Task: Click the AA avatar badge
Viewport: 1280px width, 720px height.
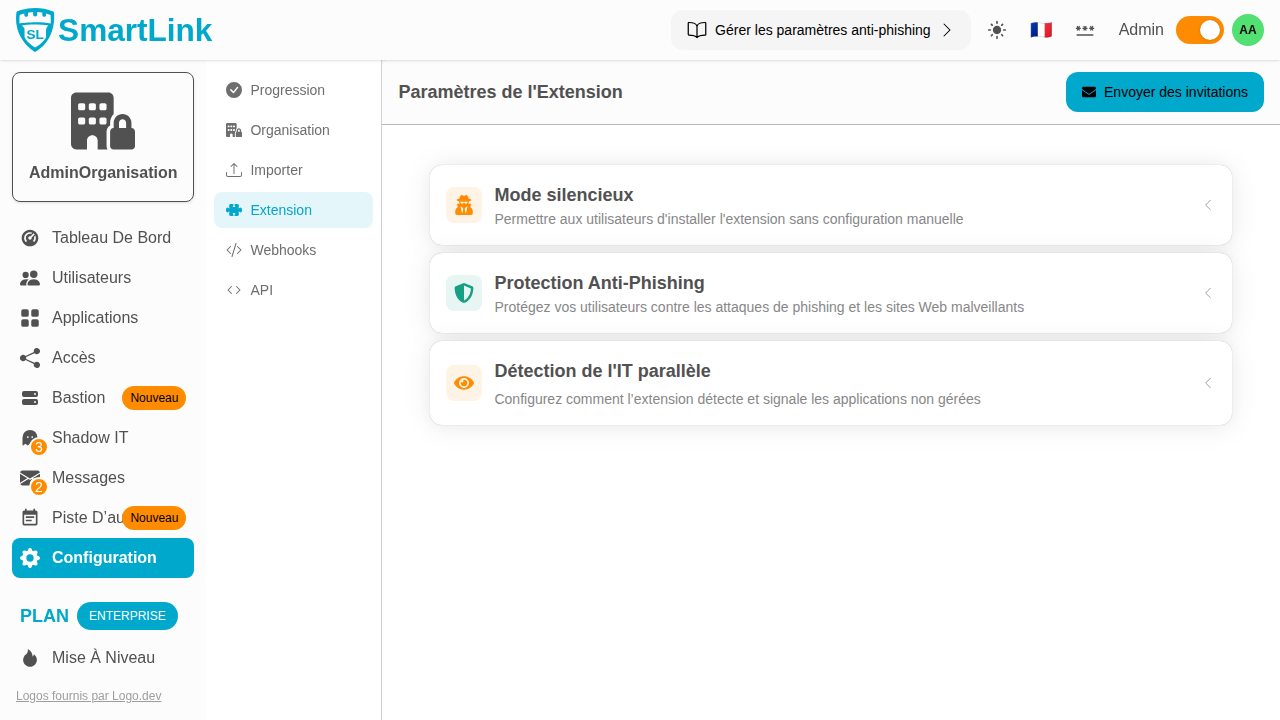Action: [x=1247, y=30]
